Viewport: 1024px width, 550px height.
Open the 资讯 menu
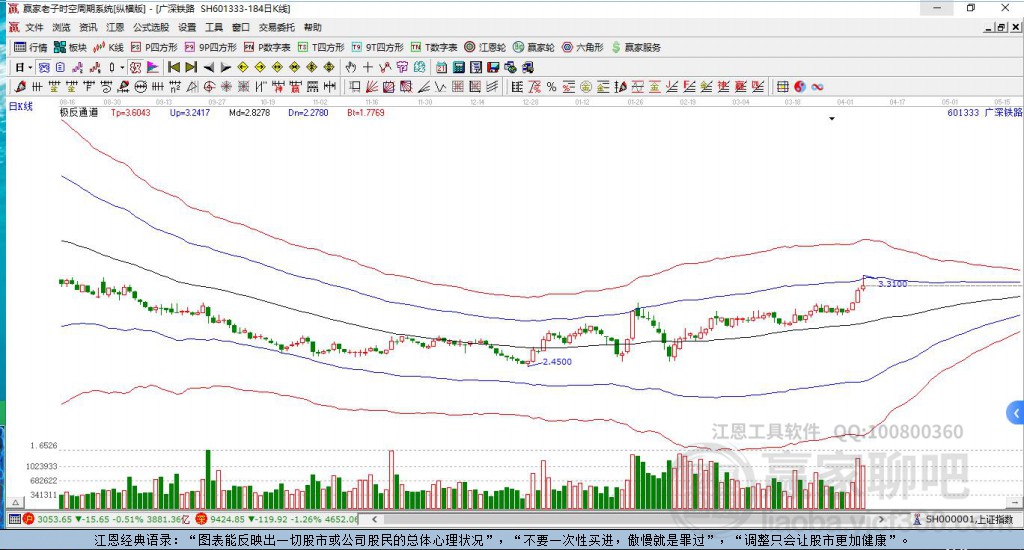88,27
